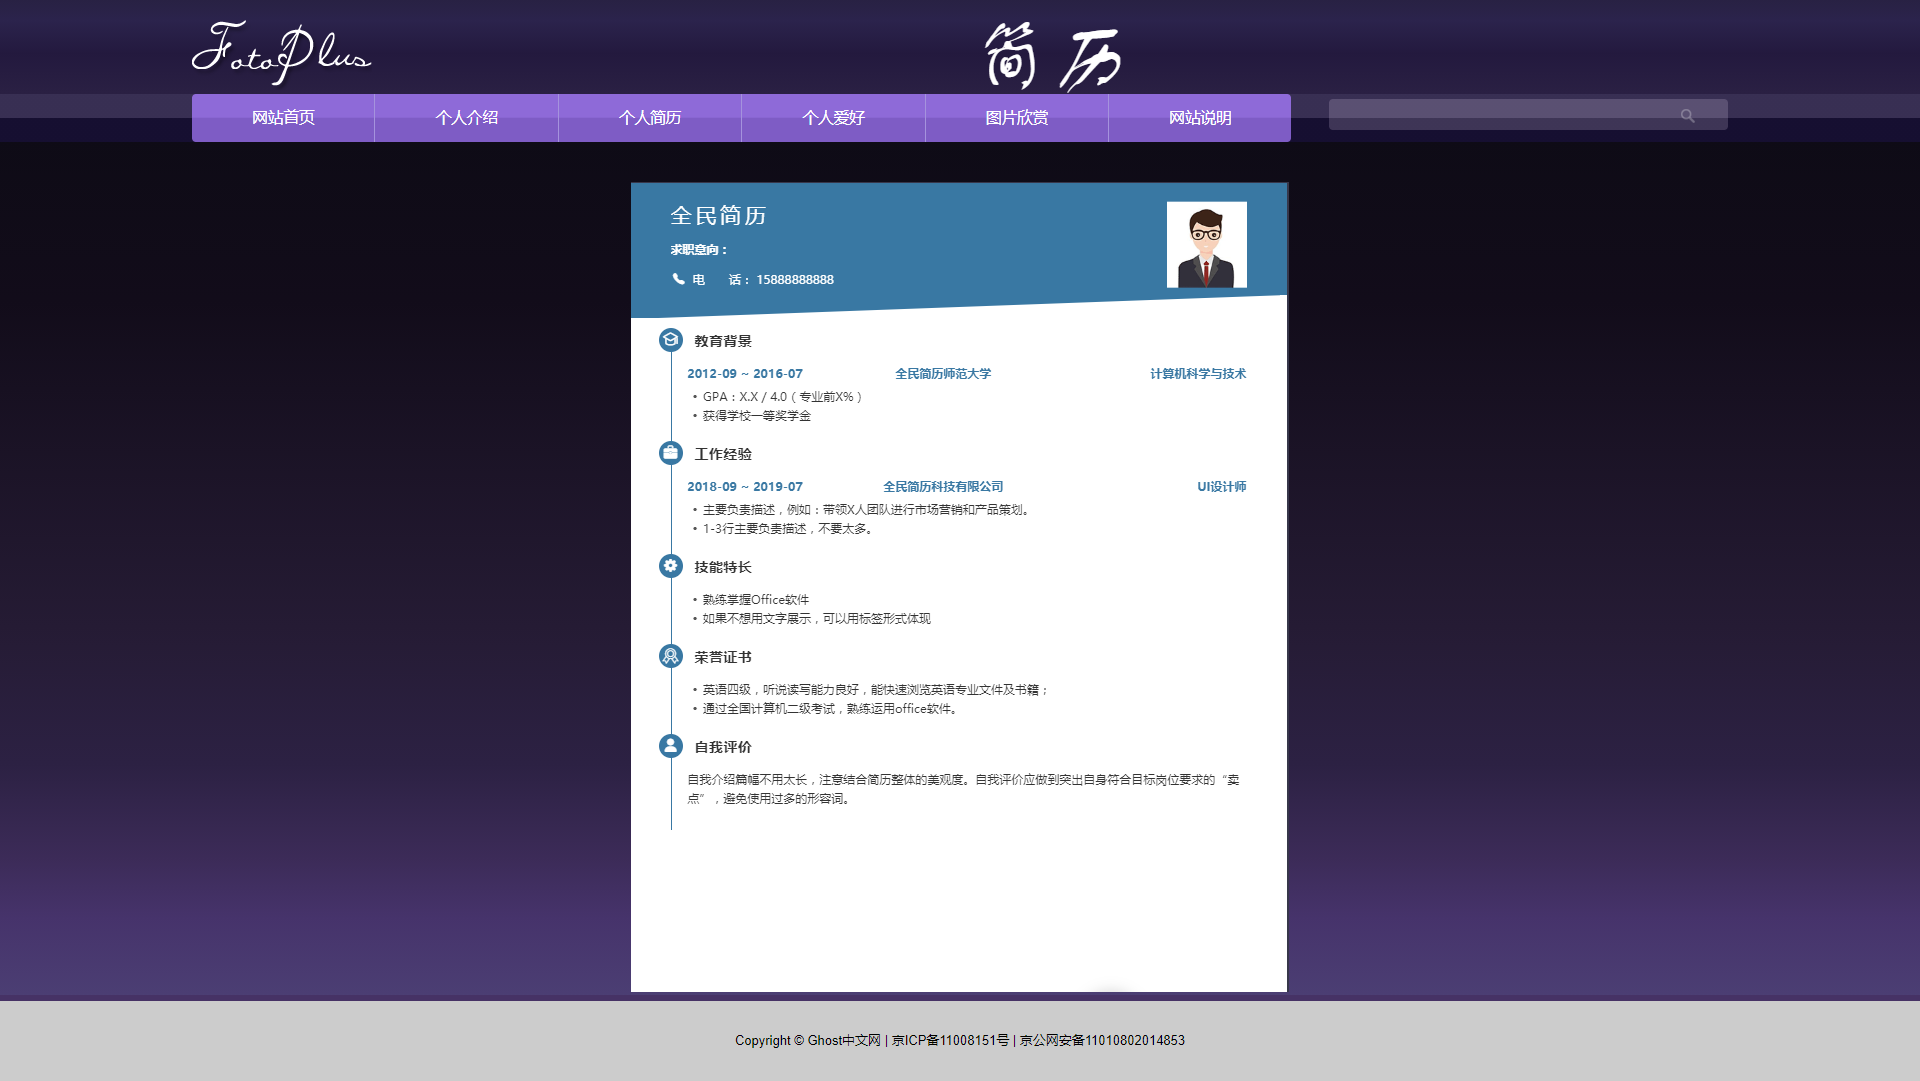Open the 图片欣赏 tab

(x=1016, y=118)
